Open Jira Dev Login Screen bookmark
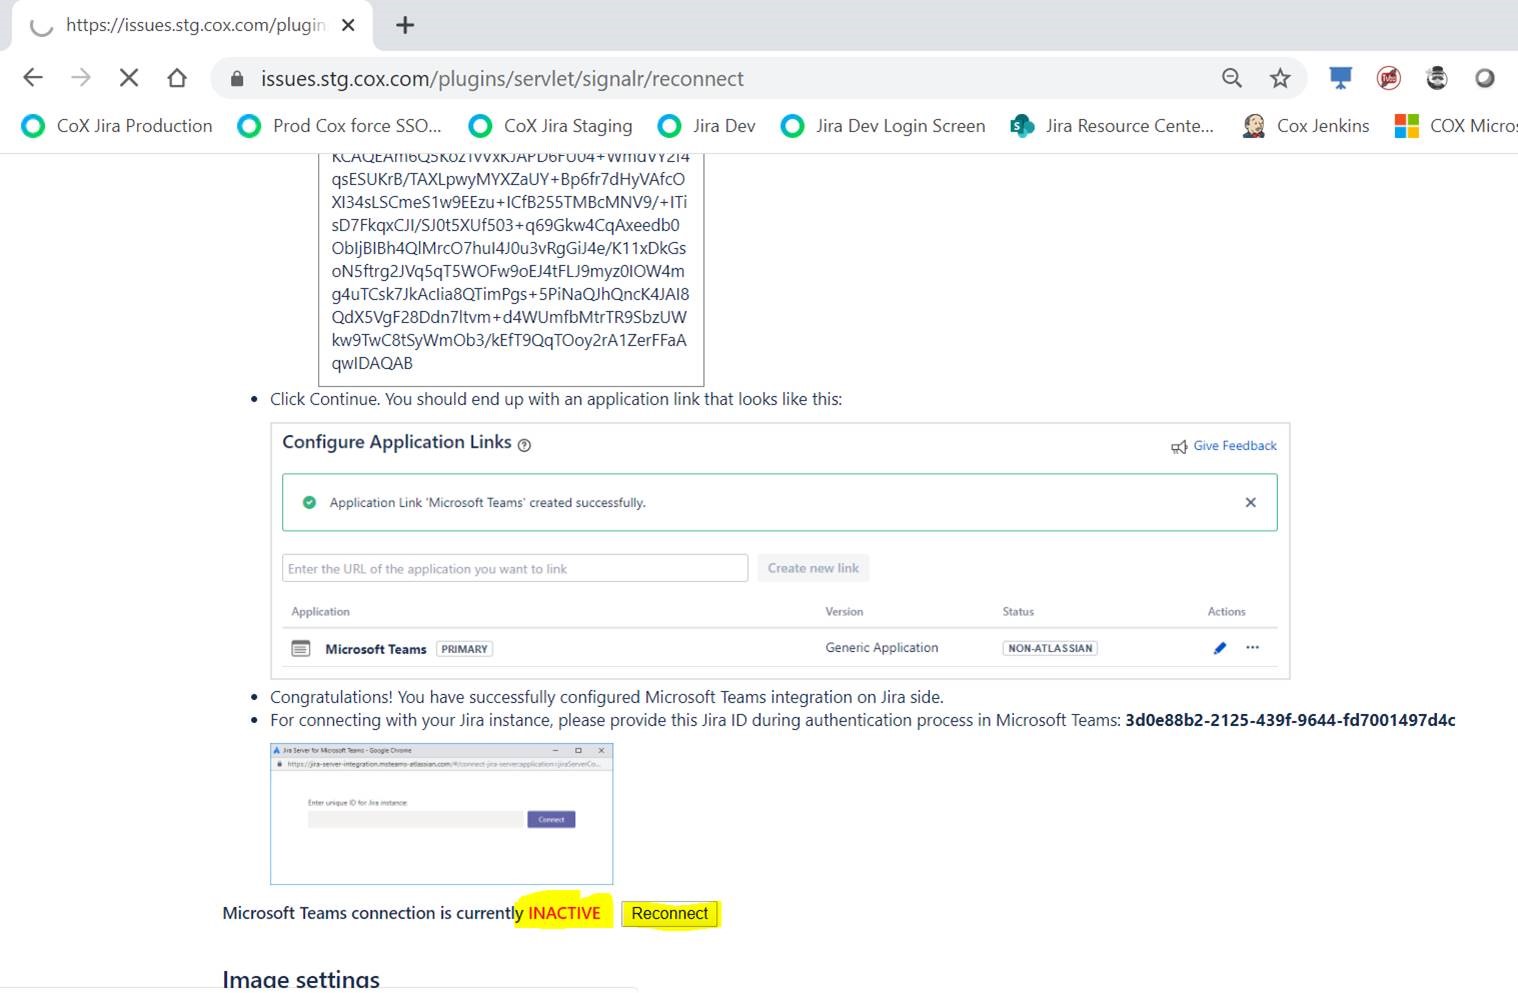 [882, 126]
